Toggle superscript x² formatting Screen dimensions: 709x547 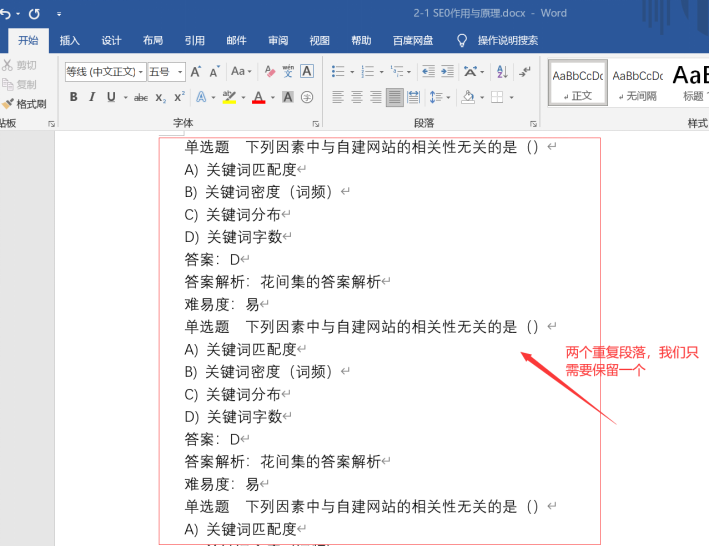[179, 97]
